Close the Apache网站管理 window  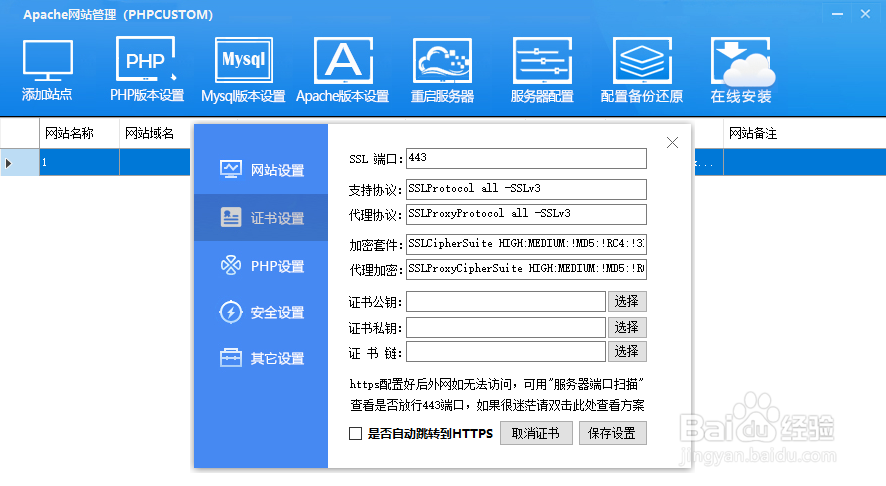(866, 14)
